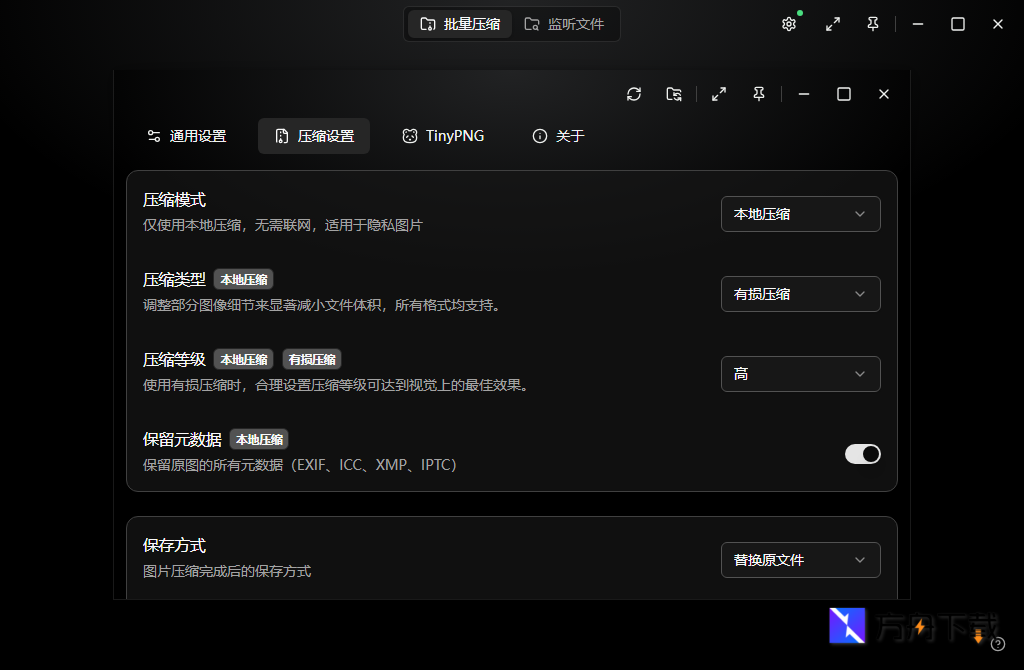This screenshot has width=1024, height=670.
Task: Switch to the TinyPNG tab
Action: pyautogui.click(x=443, y=135)
